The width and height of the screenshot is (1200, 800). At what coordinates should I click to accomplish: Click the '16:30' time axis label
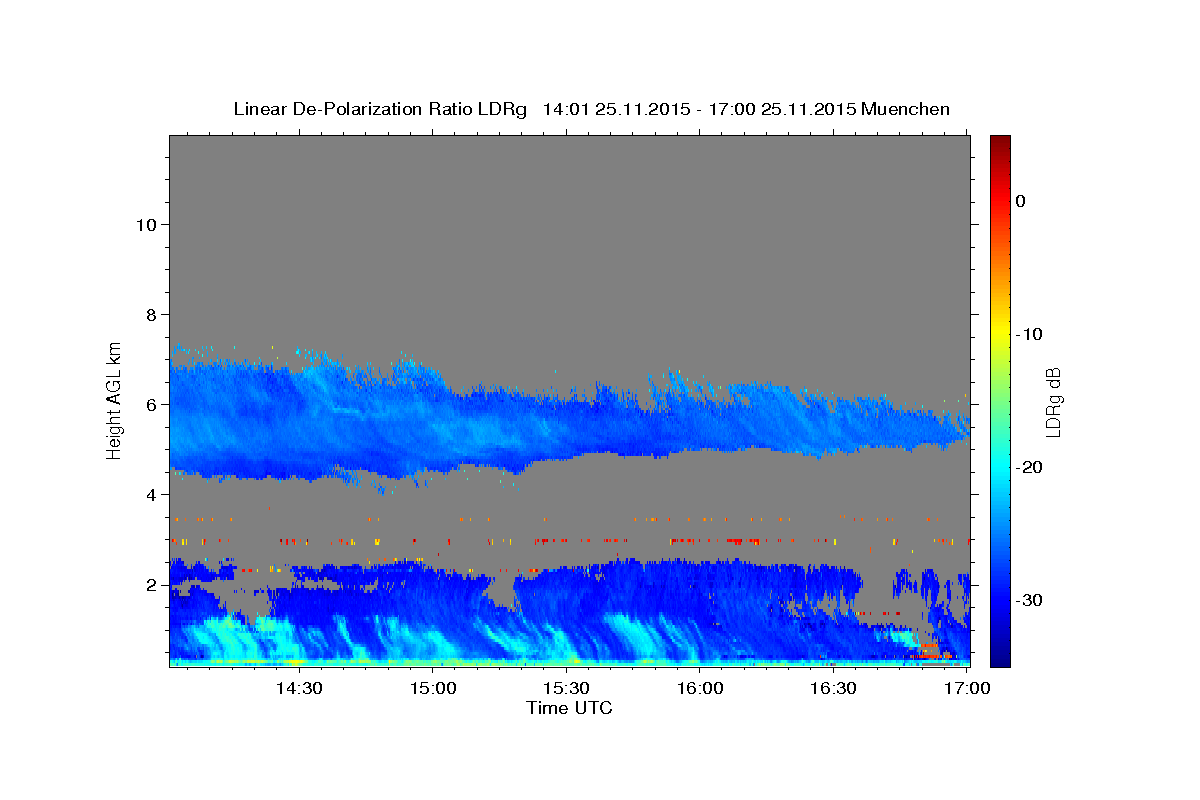[x=834, y=688]
